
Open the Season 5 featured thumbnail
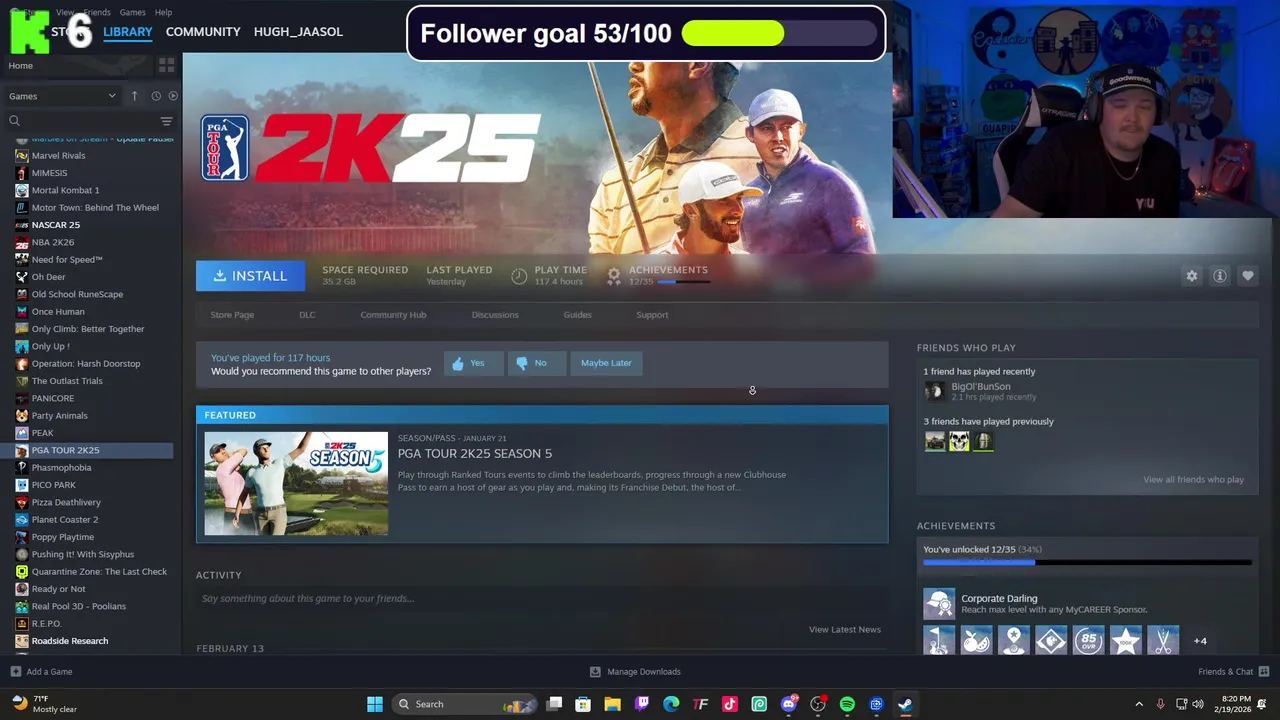point(296,483)
